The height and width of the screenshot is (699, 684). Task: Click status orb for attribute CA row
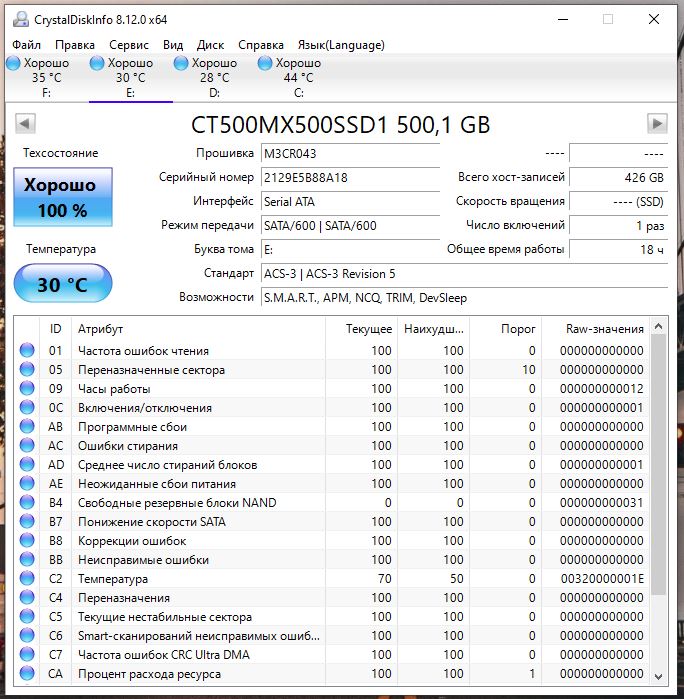27,673
